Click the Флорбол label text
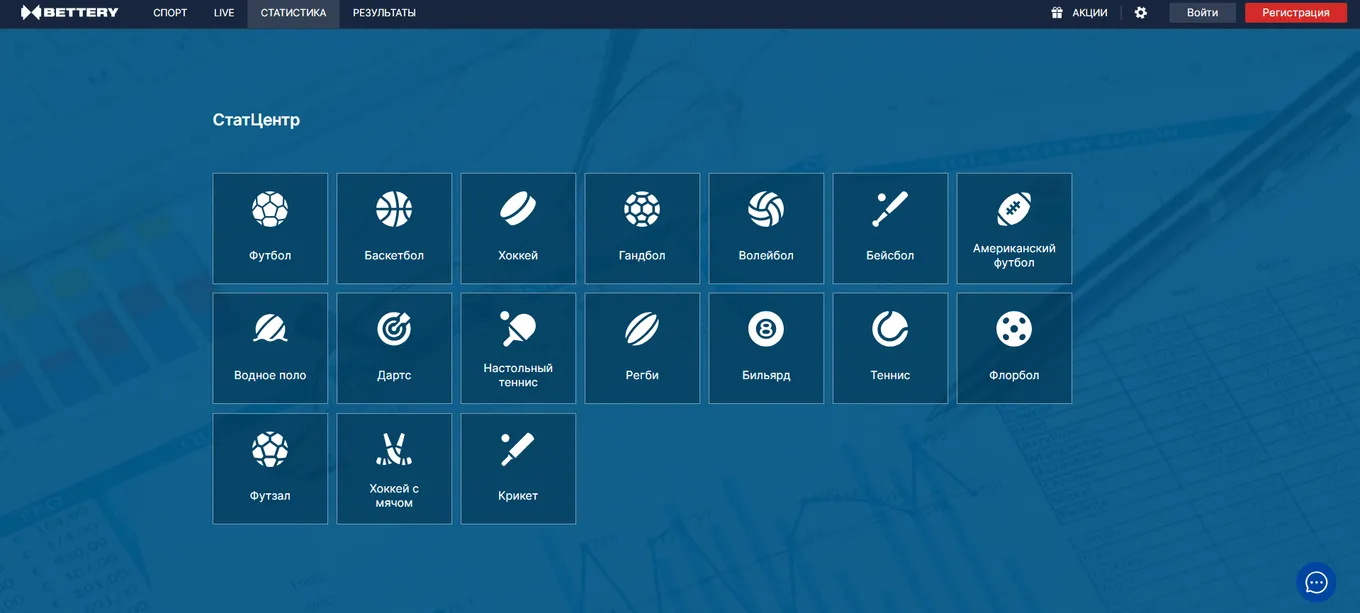Image resolution: width=1360 pixels, height=613 pixels. 1014,375
